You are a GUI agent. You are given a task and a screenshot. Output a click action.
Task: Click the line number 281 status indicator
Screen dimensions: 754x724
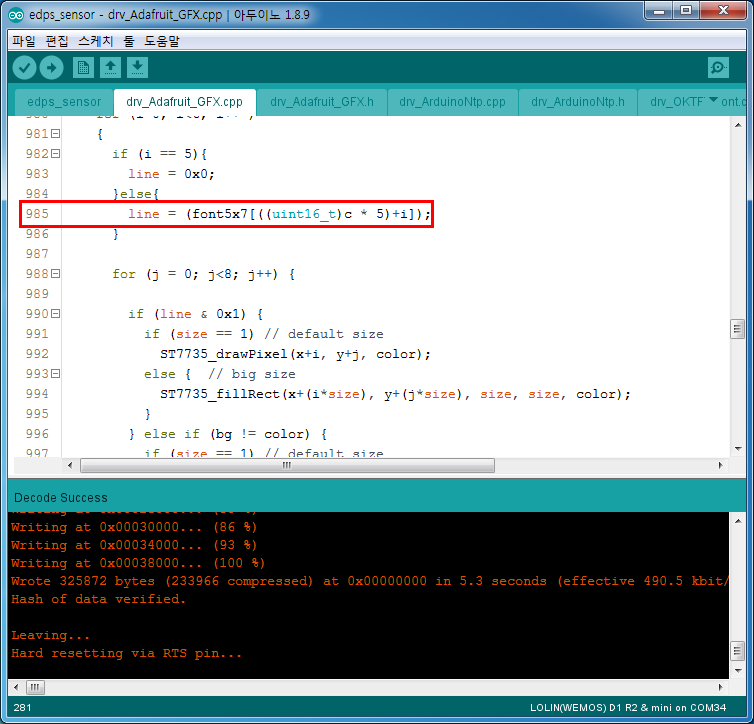22,708
